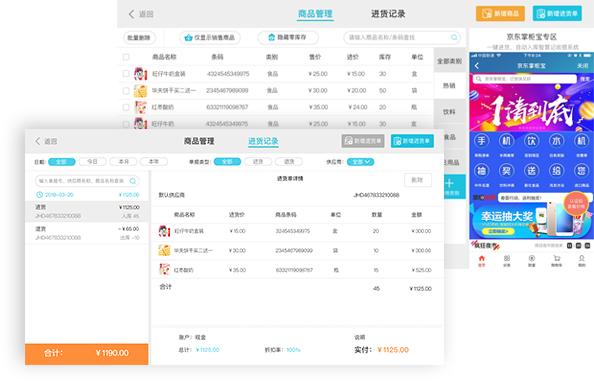Select 退货 document type pill
The image size is (594, 383).
point(289,162)
